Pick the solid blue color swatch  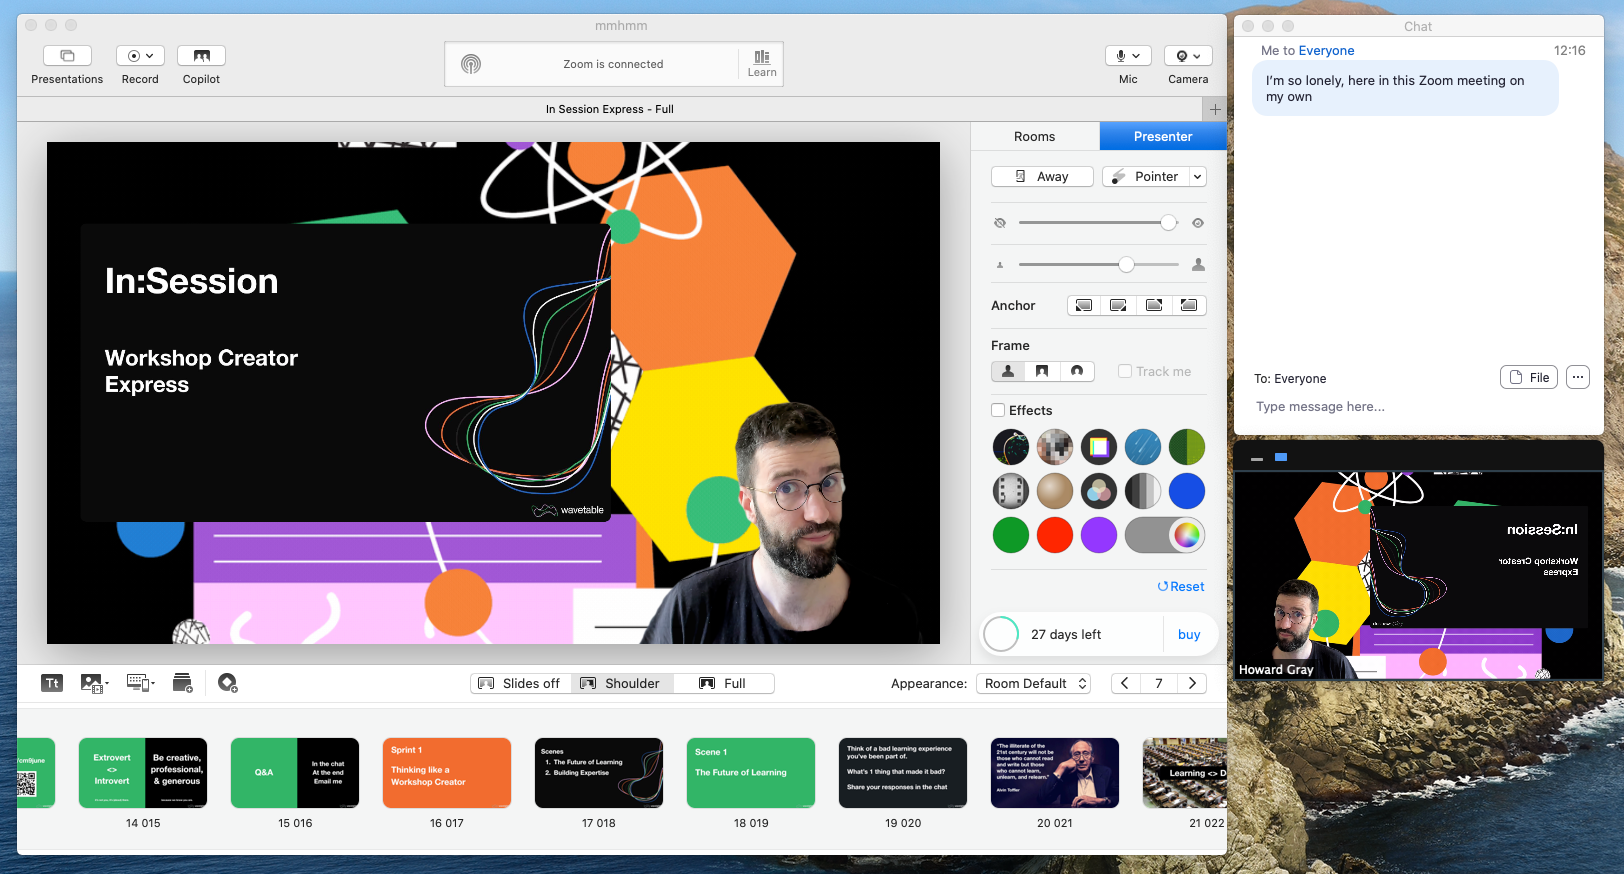click(1187, 491)
